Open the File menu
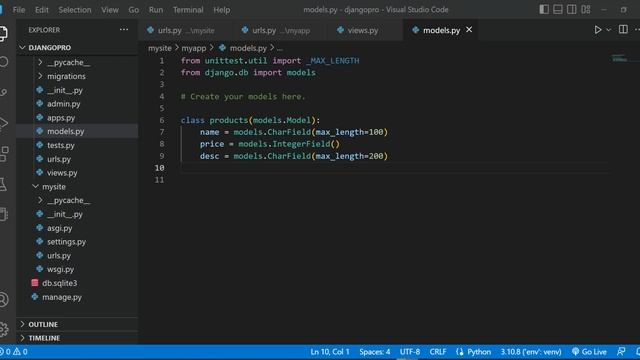Image resolution: width=640 pixels, height=360 pixels. [19, 10]
